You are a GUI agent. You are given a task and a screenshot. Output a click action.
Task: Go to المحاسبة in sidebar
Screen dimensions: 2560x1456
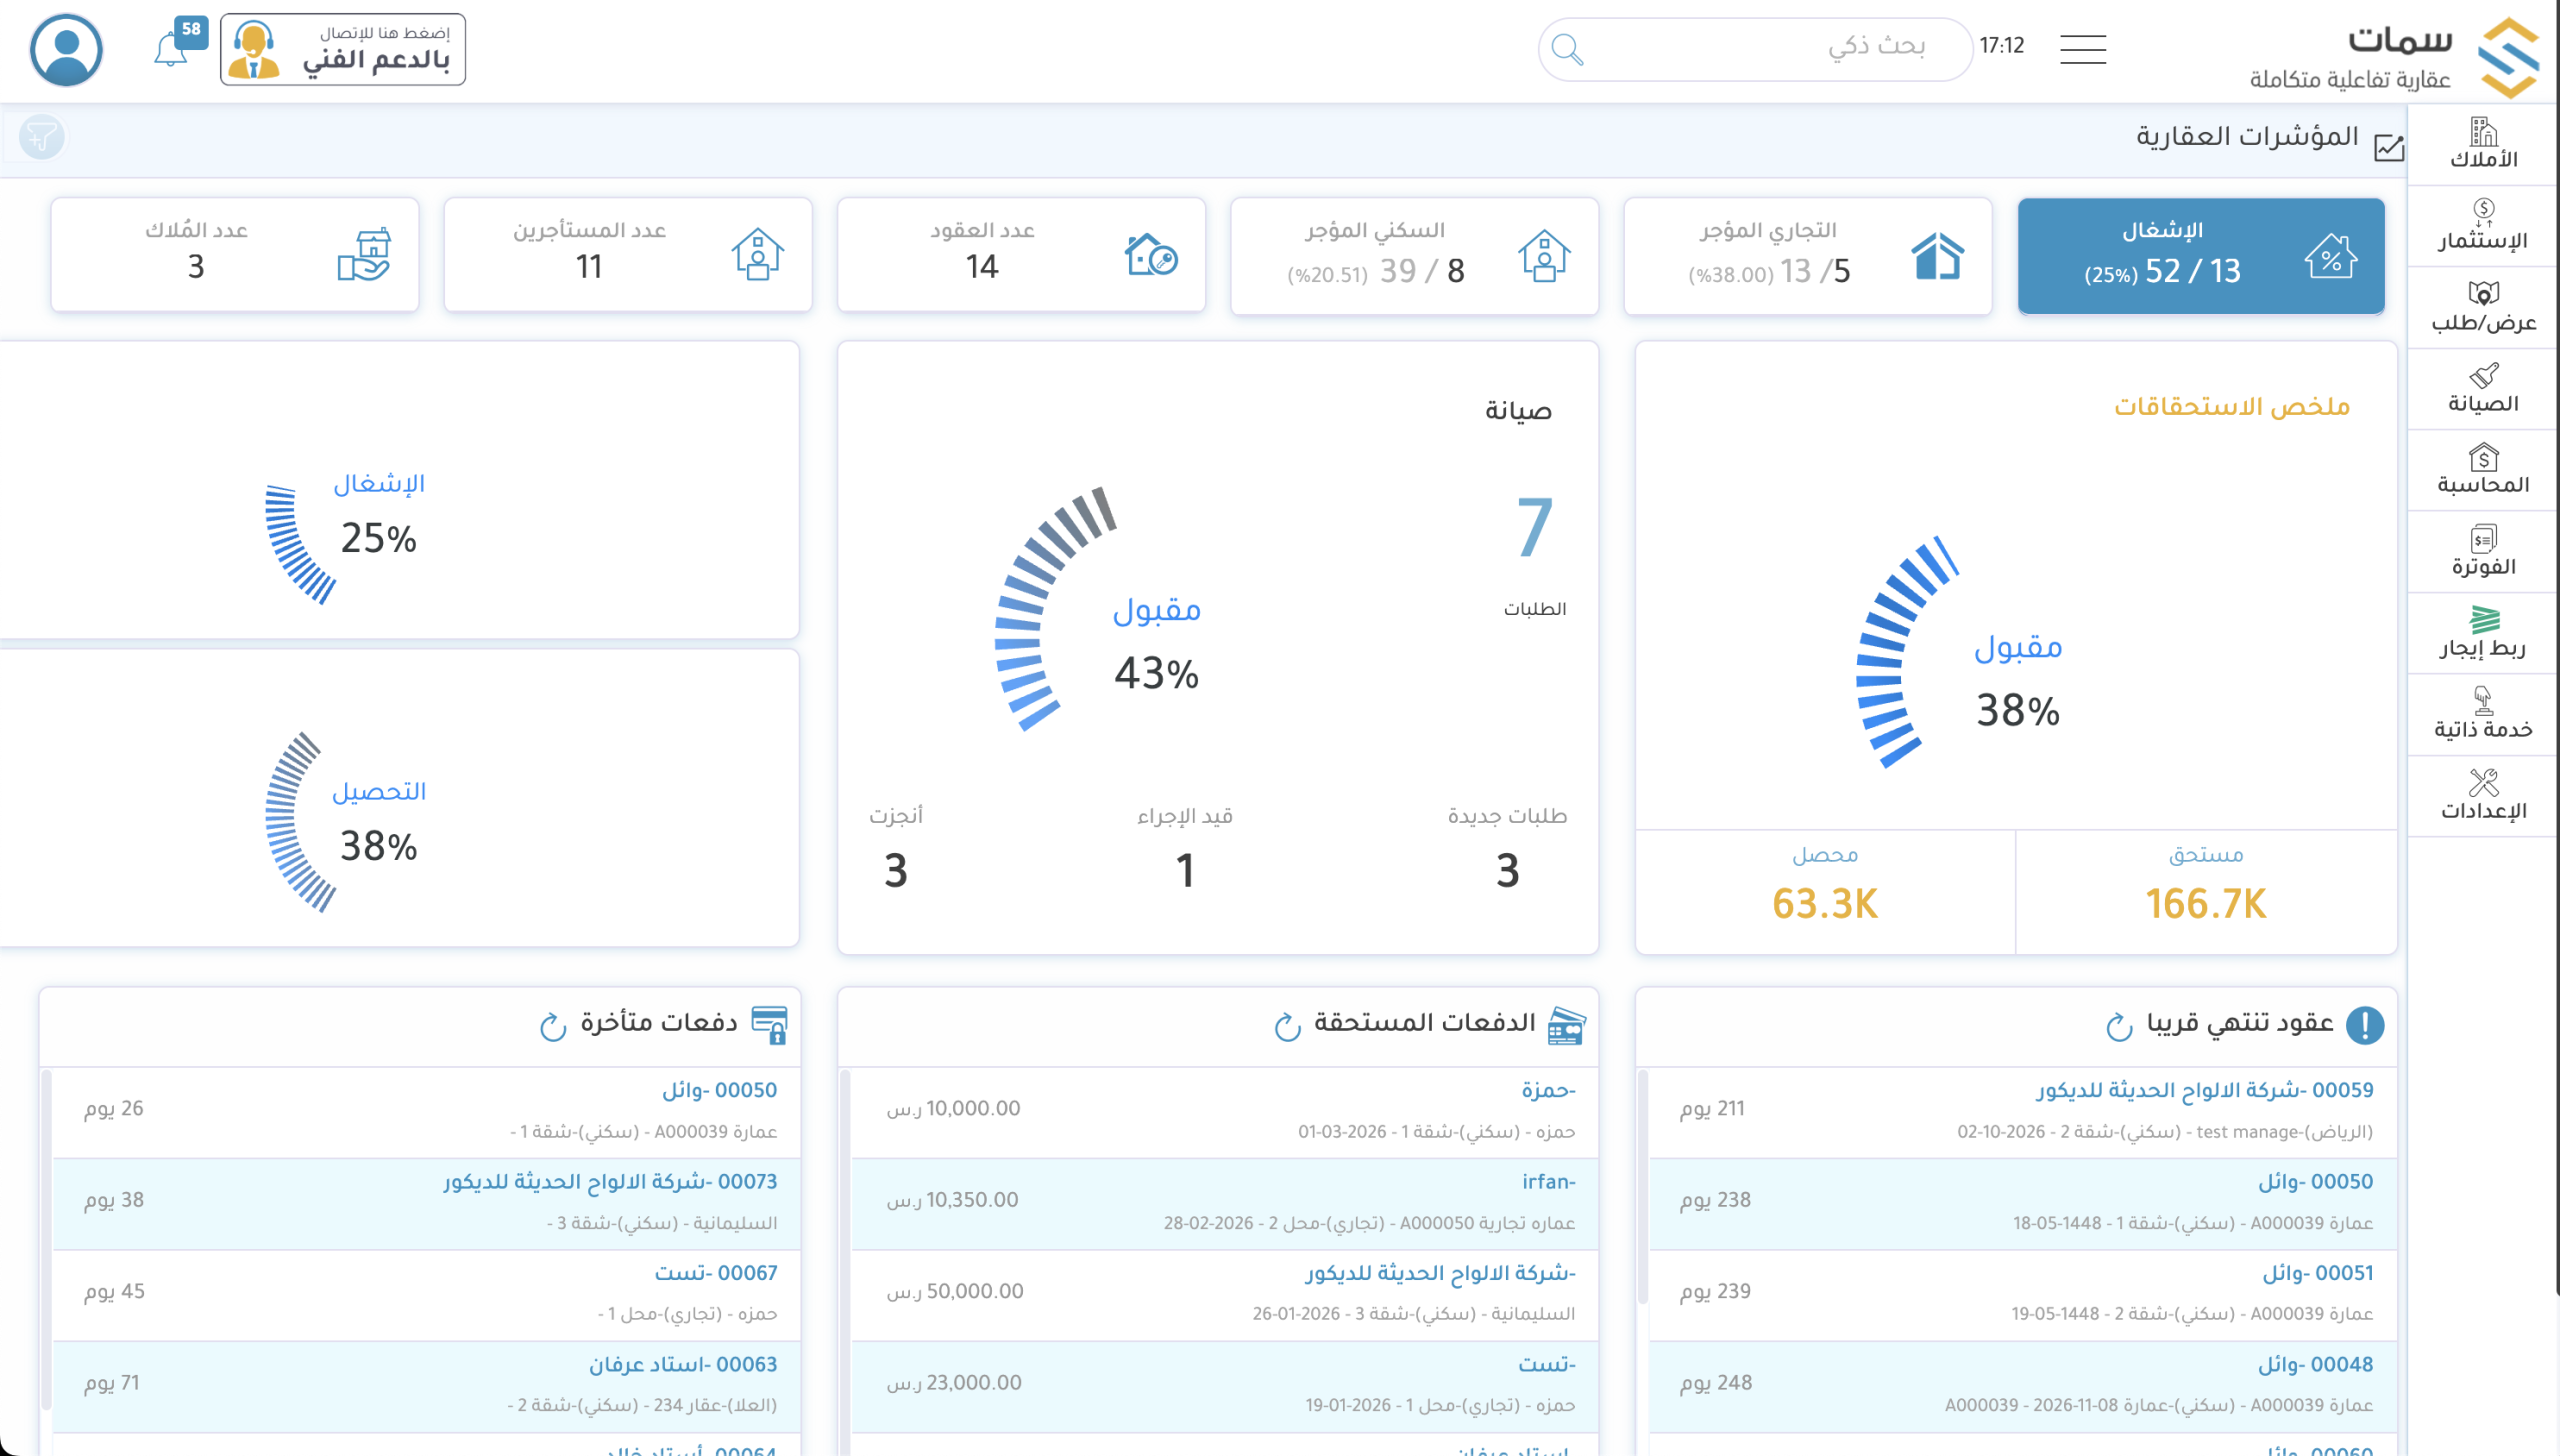(x=2482, y=470)
